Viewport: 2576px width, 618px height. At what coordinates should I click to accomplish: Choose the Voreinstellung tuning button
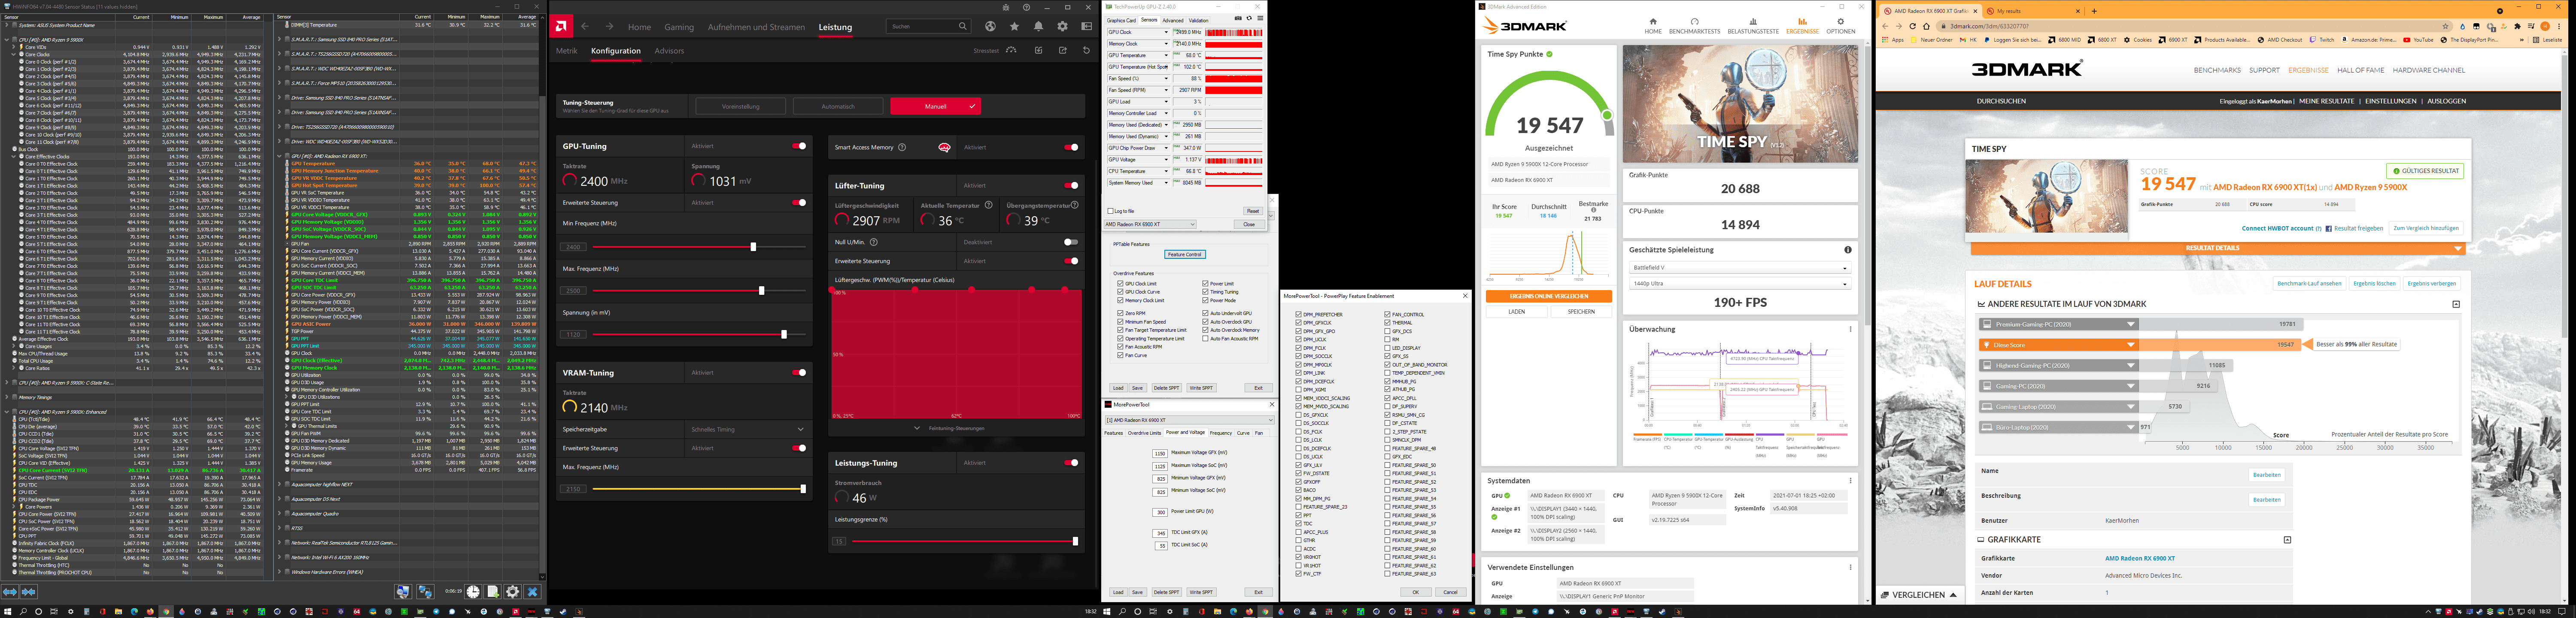740,106
